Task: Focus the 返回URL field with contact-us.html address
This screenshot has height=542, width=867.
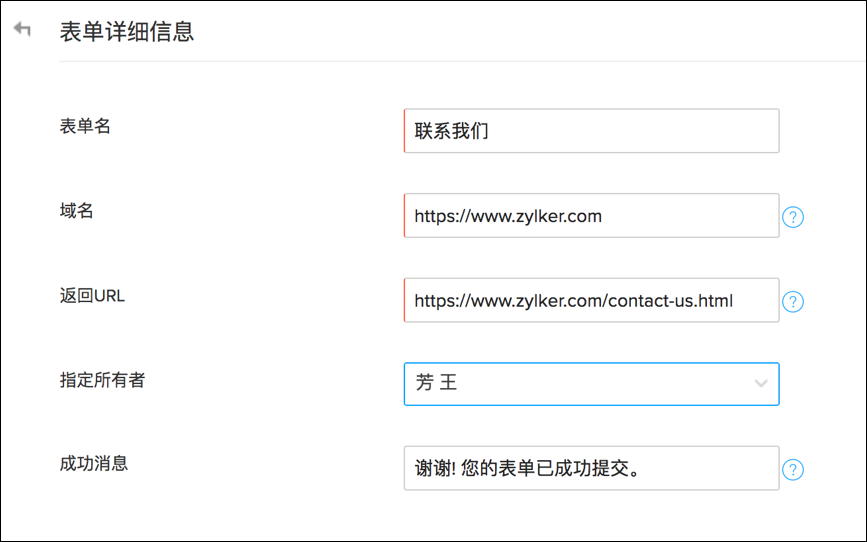Action: coord(592,300)
